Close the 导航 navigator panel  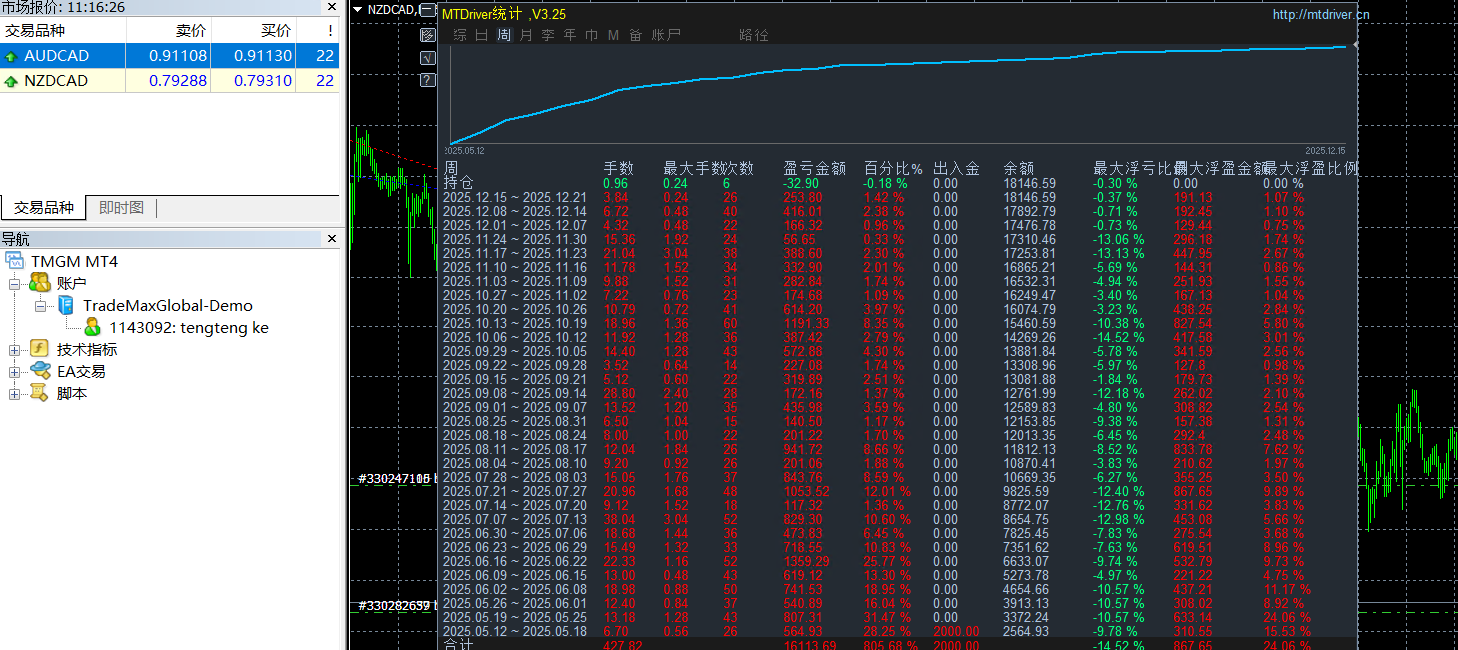332,239
